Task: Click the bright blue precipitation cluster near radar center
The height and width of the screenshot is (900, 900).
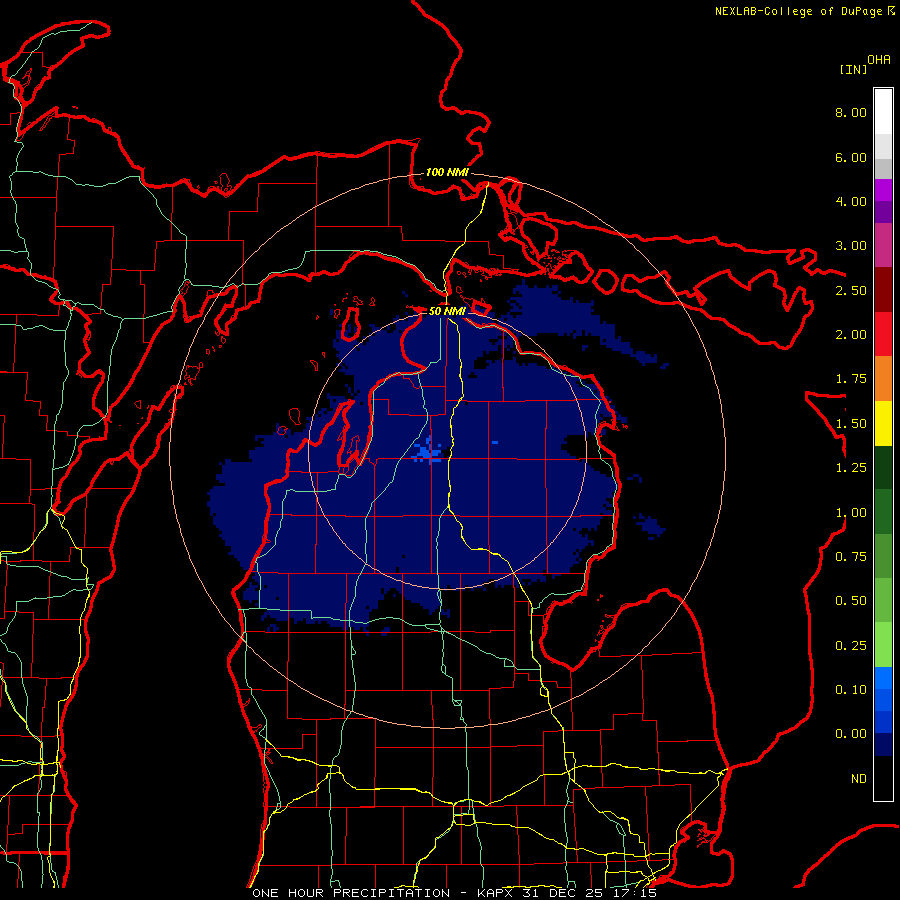Action: pyautogui.click(x=428, y=452)
